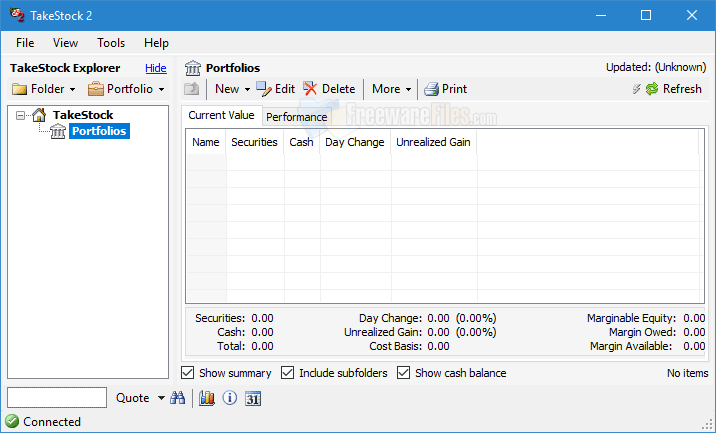Click the Portfolios bank icon in header
The width and height of the screenshot is (716, 433).
pyautogui.click(x=193, y=69)
